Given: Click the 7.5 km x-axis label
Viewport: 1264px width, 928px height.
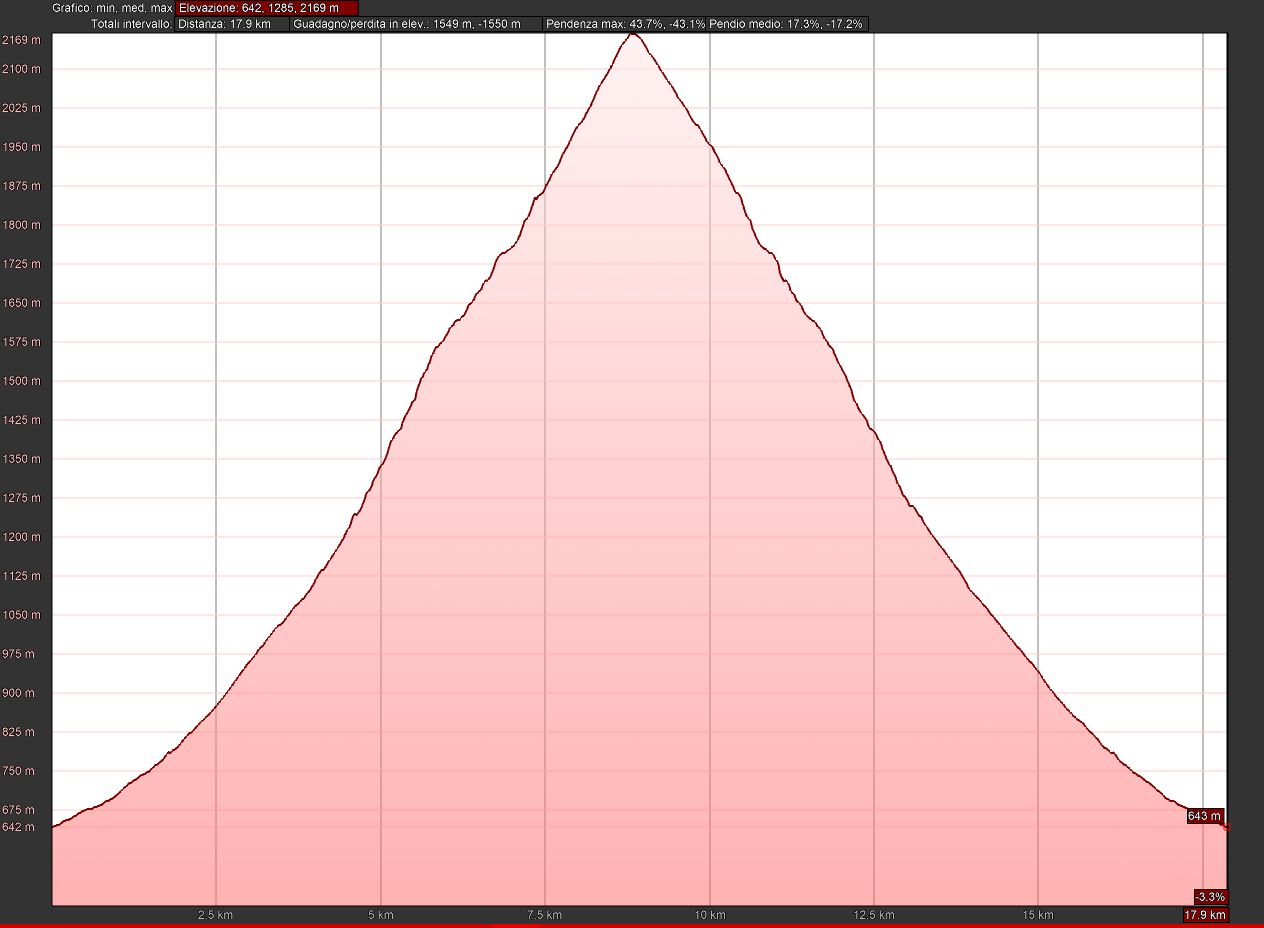Looking at the screenshot, I should (545, 915).
